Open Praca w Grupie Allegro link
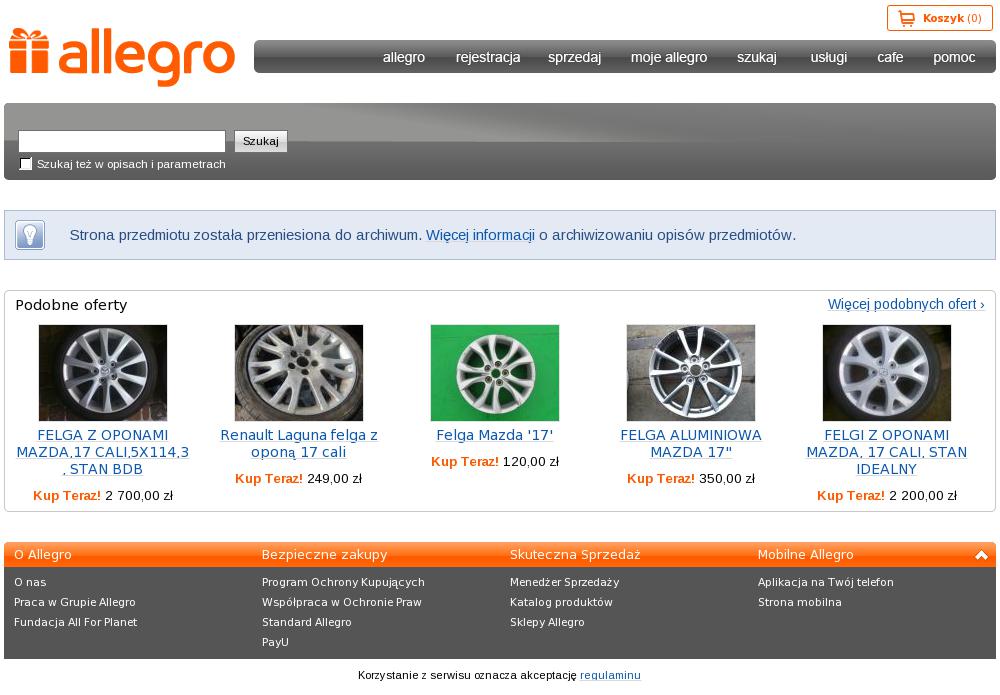 (75, 602)
